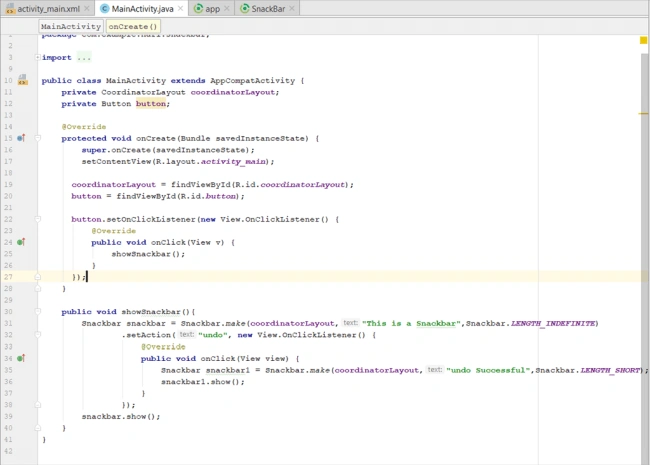Click the "undo" string on line 32

(213, 335)
